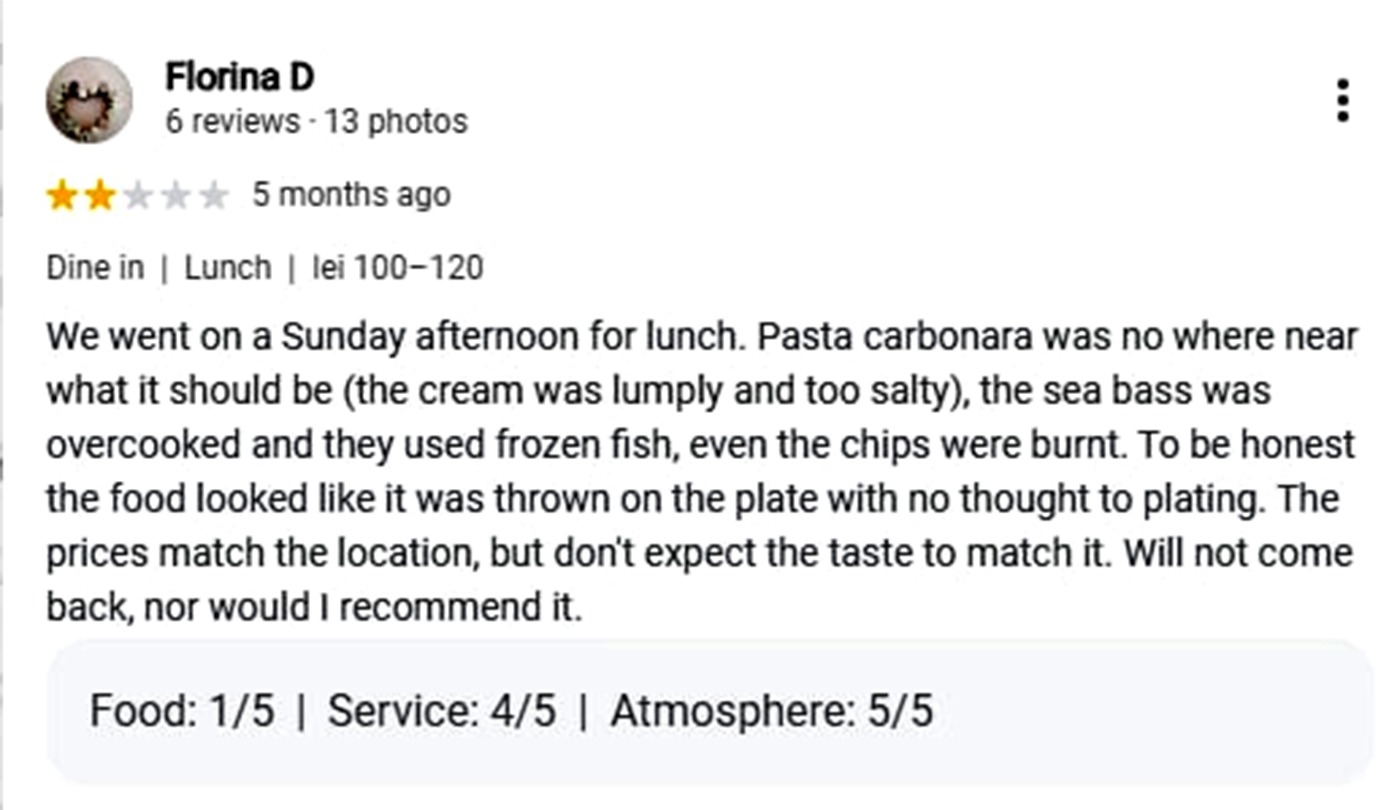Image resolution: width=1400 pixels, height=810 pixels.
Task: Click the "Atmosphere: 5/5" rating
Action: click(x=771, y=711)
